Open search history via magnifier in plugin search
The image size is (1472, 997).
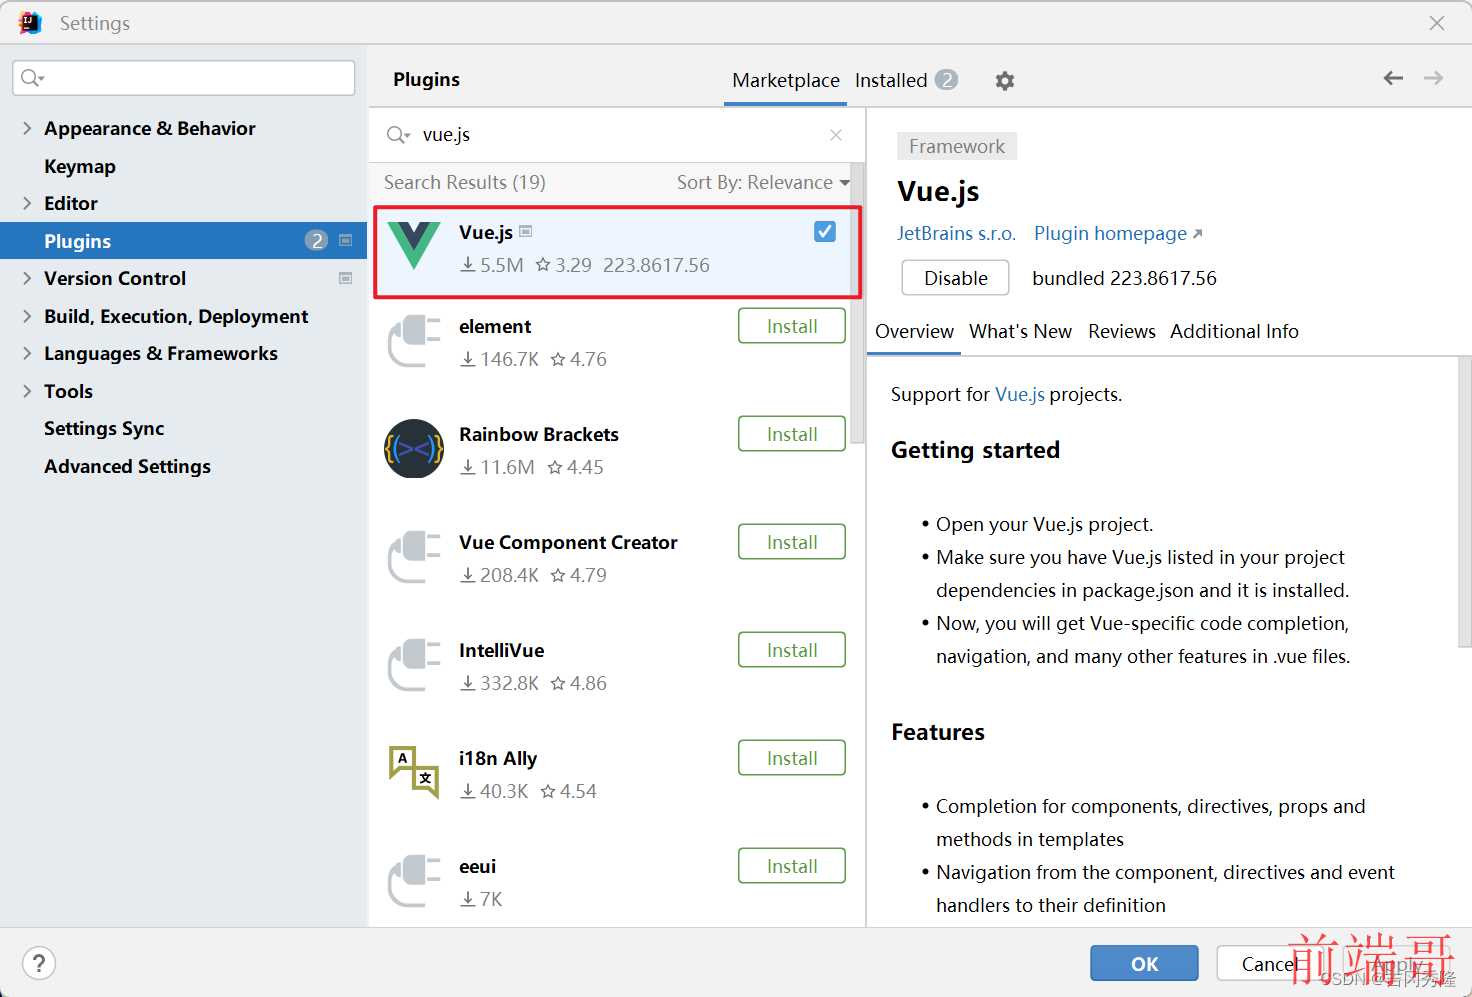[x=398, y=135]
